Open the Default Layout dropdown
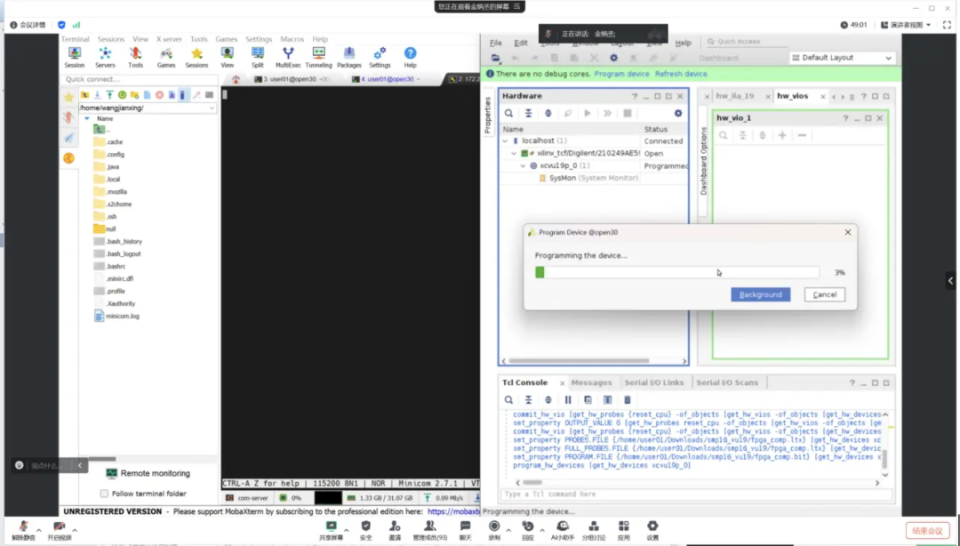Viewport: 960px width, 546px height. click(x=842, y=58)
